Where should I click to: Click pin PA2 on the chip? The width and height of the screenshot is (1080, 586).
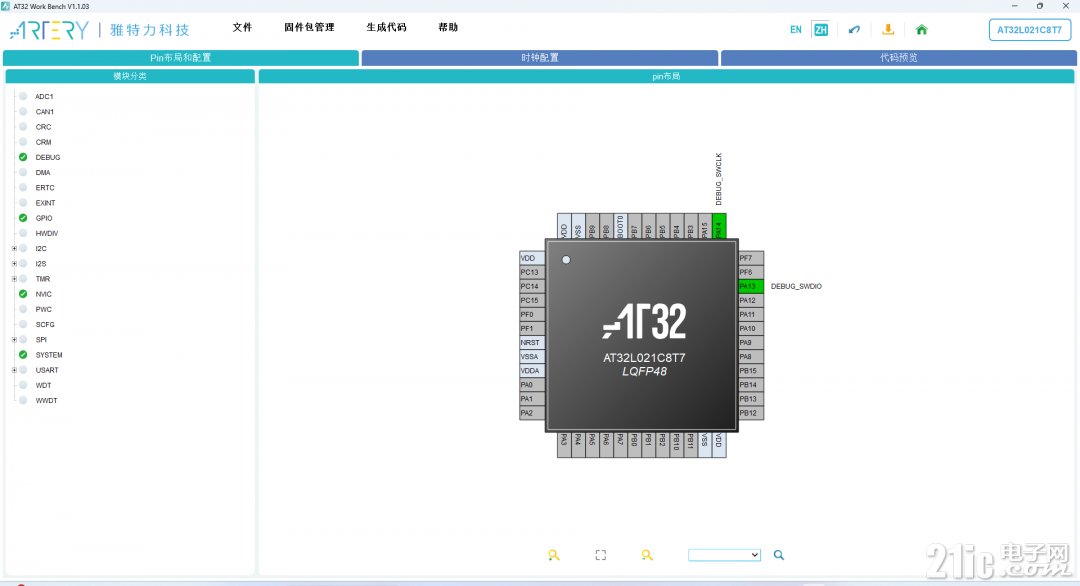point(532,413)
